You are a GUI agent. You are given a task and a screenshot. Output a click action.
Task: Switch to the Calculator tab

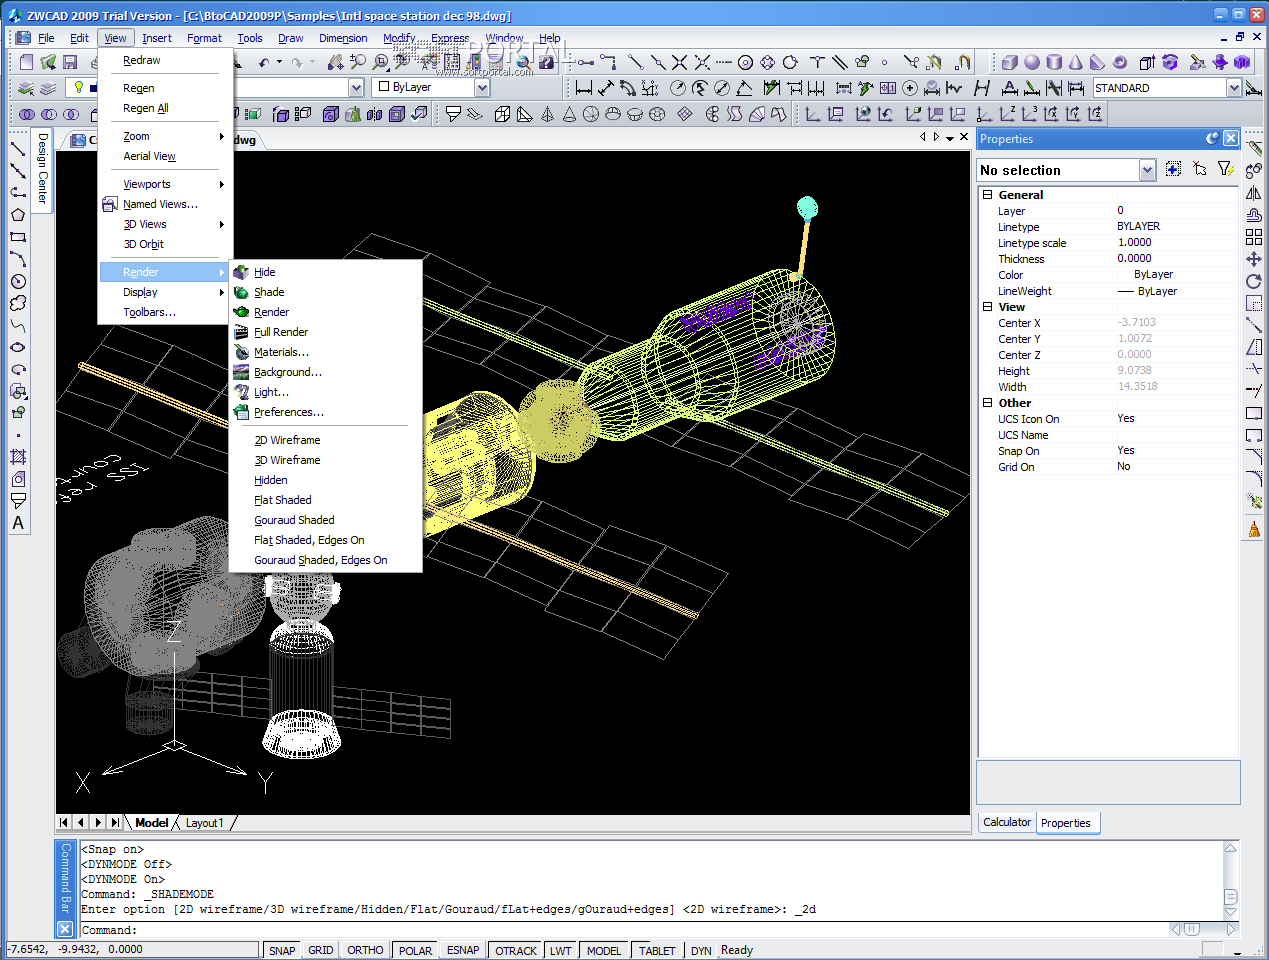(1006, 822)
